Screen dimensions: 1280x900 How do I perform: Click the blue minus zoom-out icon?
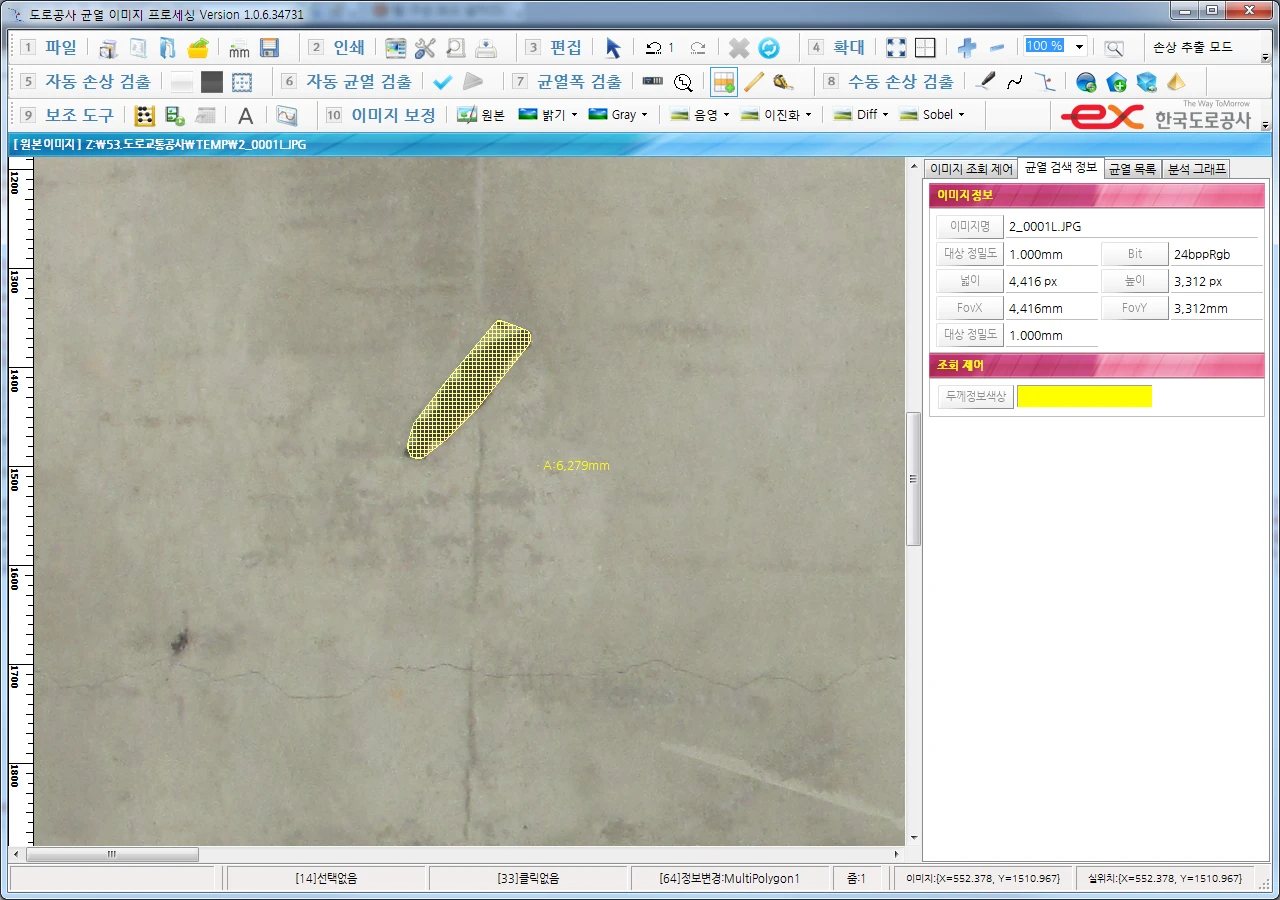[x=997, y=48]
